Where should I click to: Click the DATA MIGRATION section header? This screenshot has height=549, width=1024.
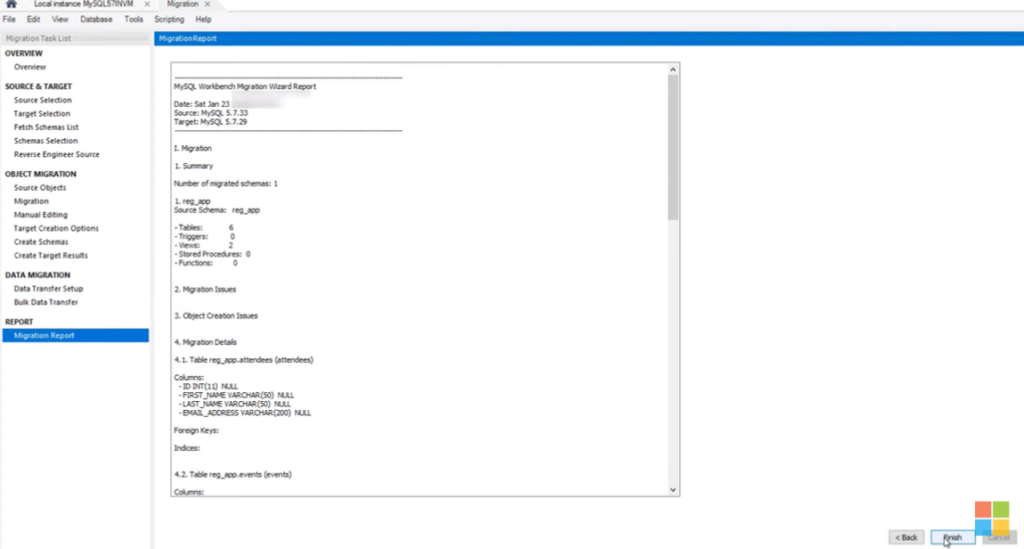(37, 275)
